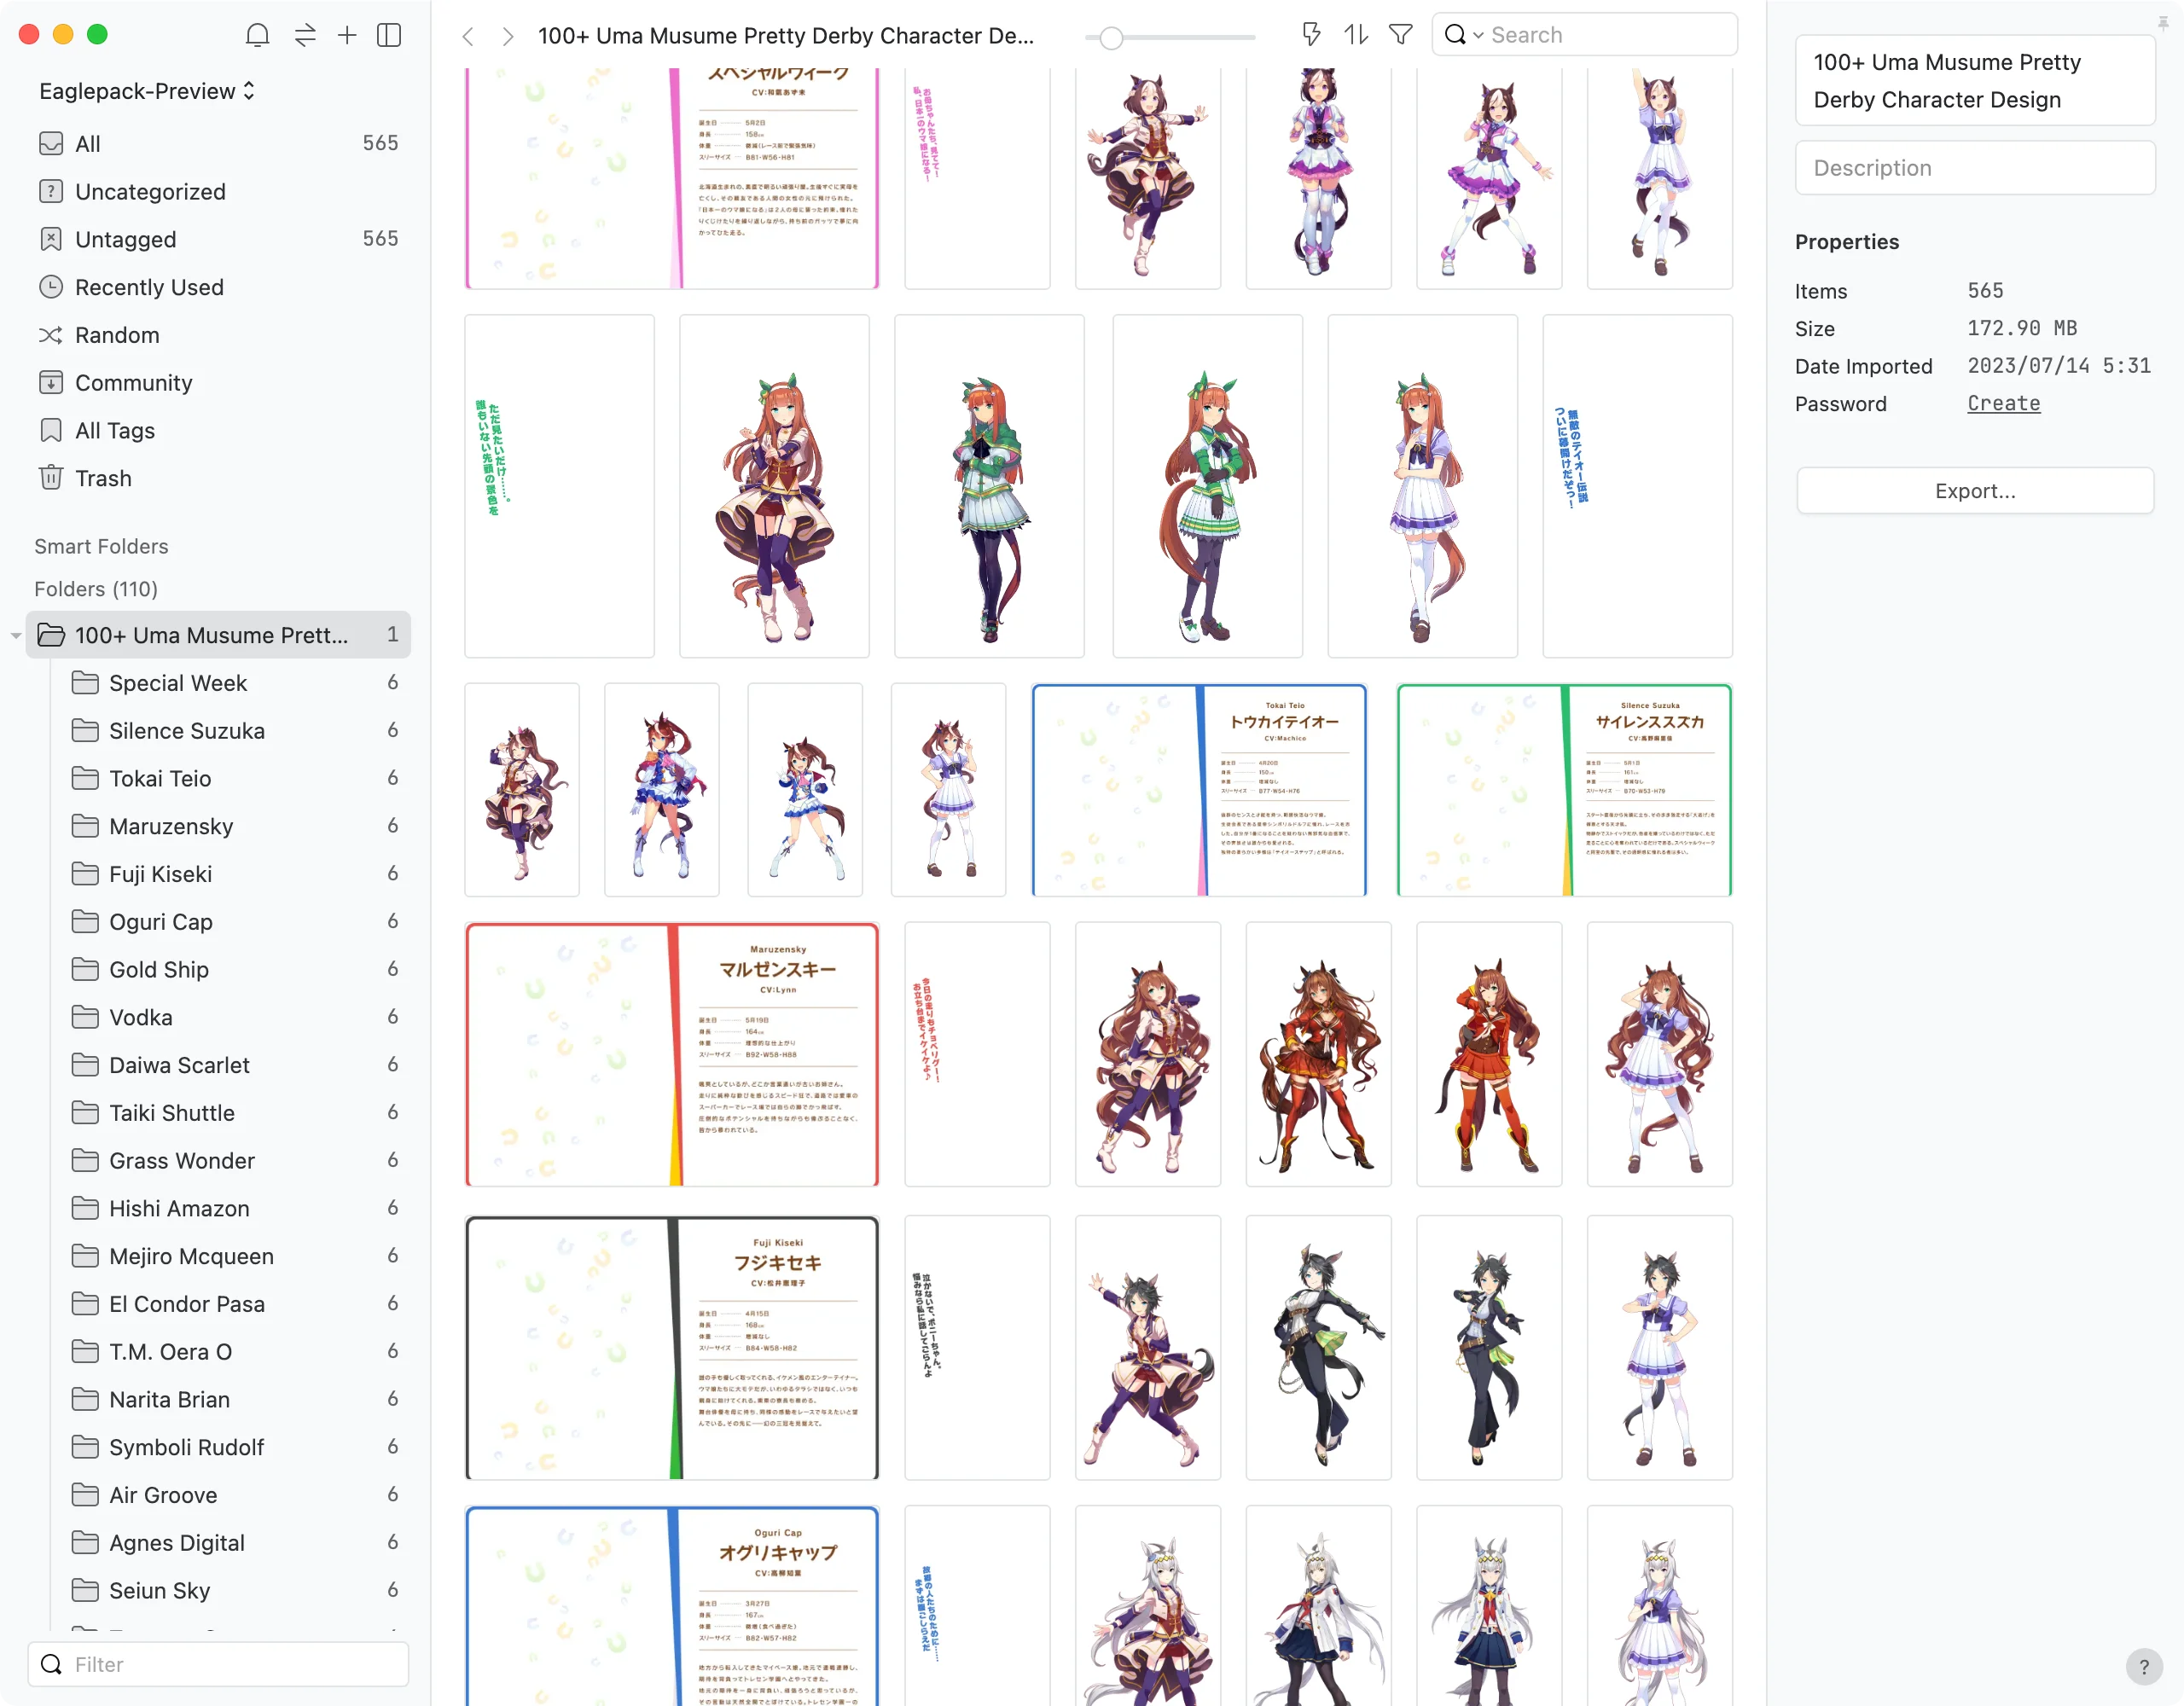This screenshot has height=1706, width=2184.
Task: Click the folder Filter field
Action: pyautogui.click(x=218, y=1664)
